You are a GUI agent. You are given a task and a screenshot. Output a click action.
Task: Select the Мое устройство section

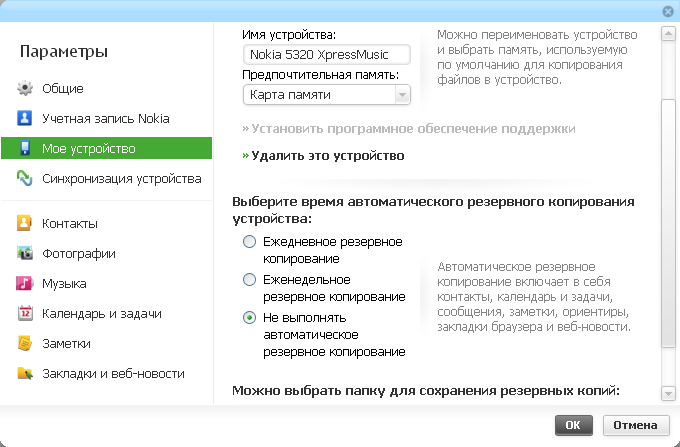(106, 148)
